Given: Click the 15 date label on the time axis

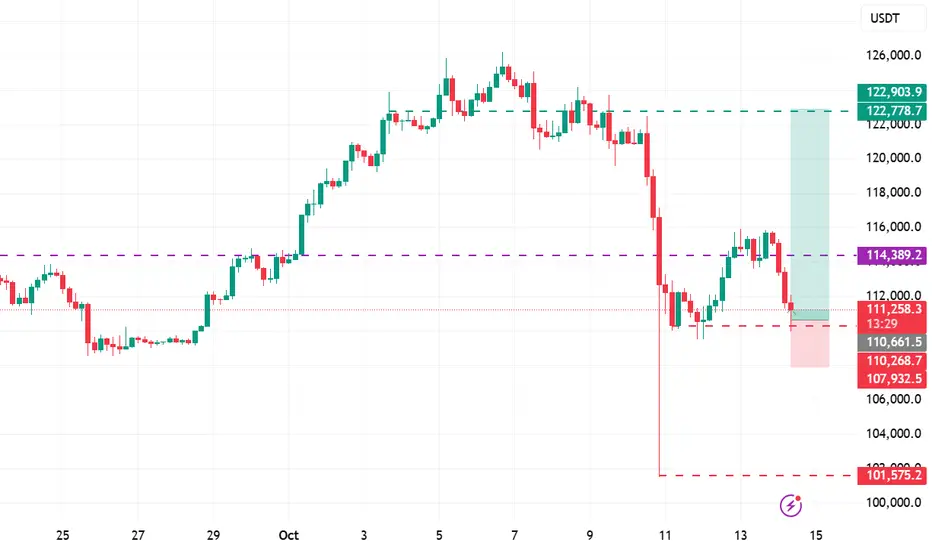Looking at the screenshot, I should coord(816,534).
